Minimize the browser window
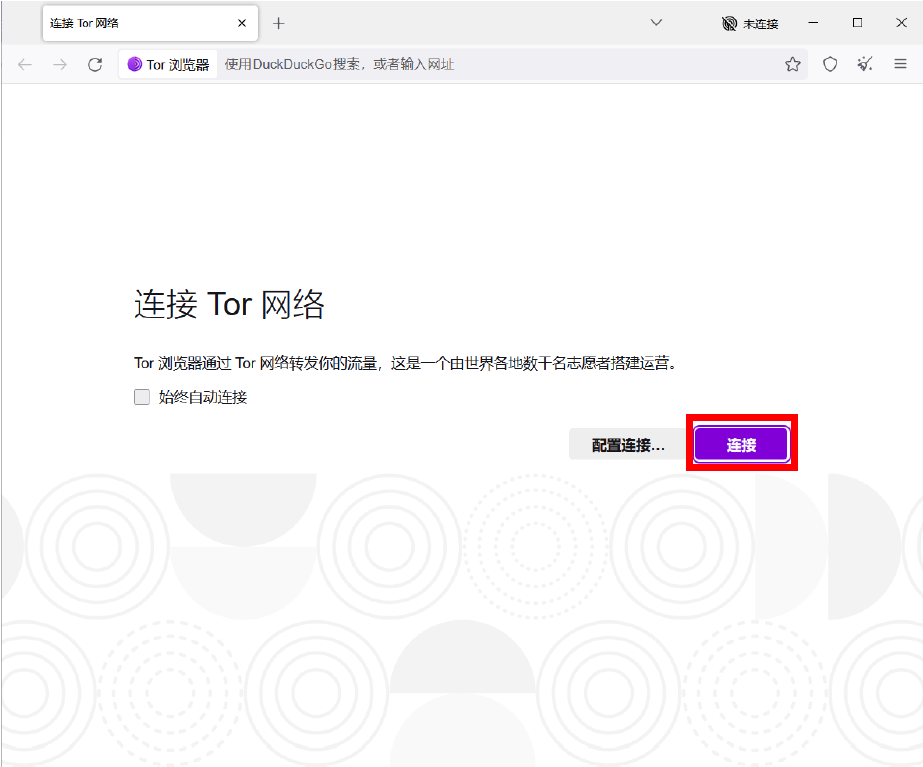Screen dimensions: 923x767 tap(814, 23)
